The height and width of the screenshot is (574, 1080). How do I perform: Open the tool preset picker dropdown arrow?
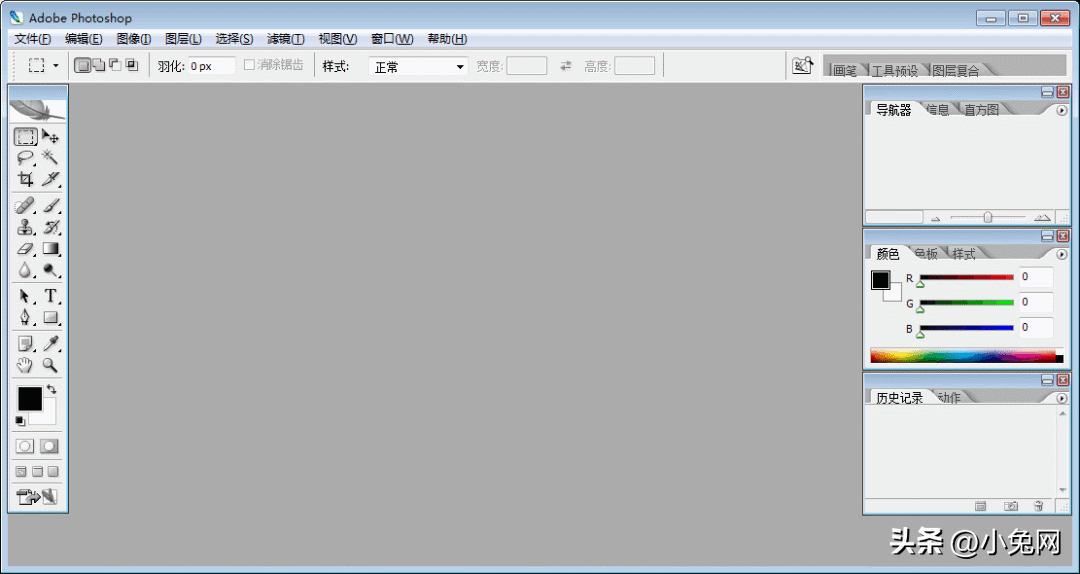coord(56,66)
